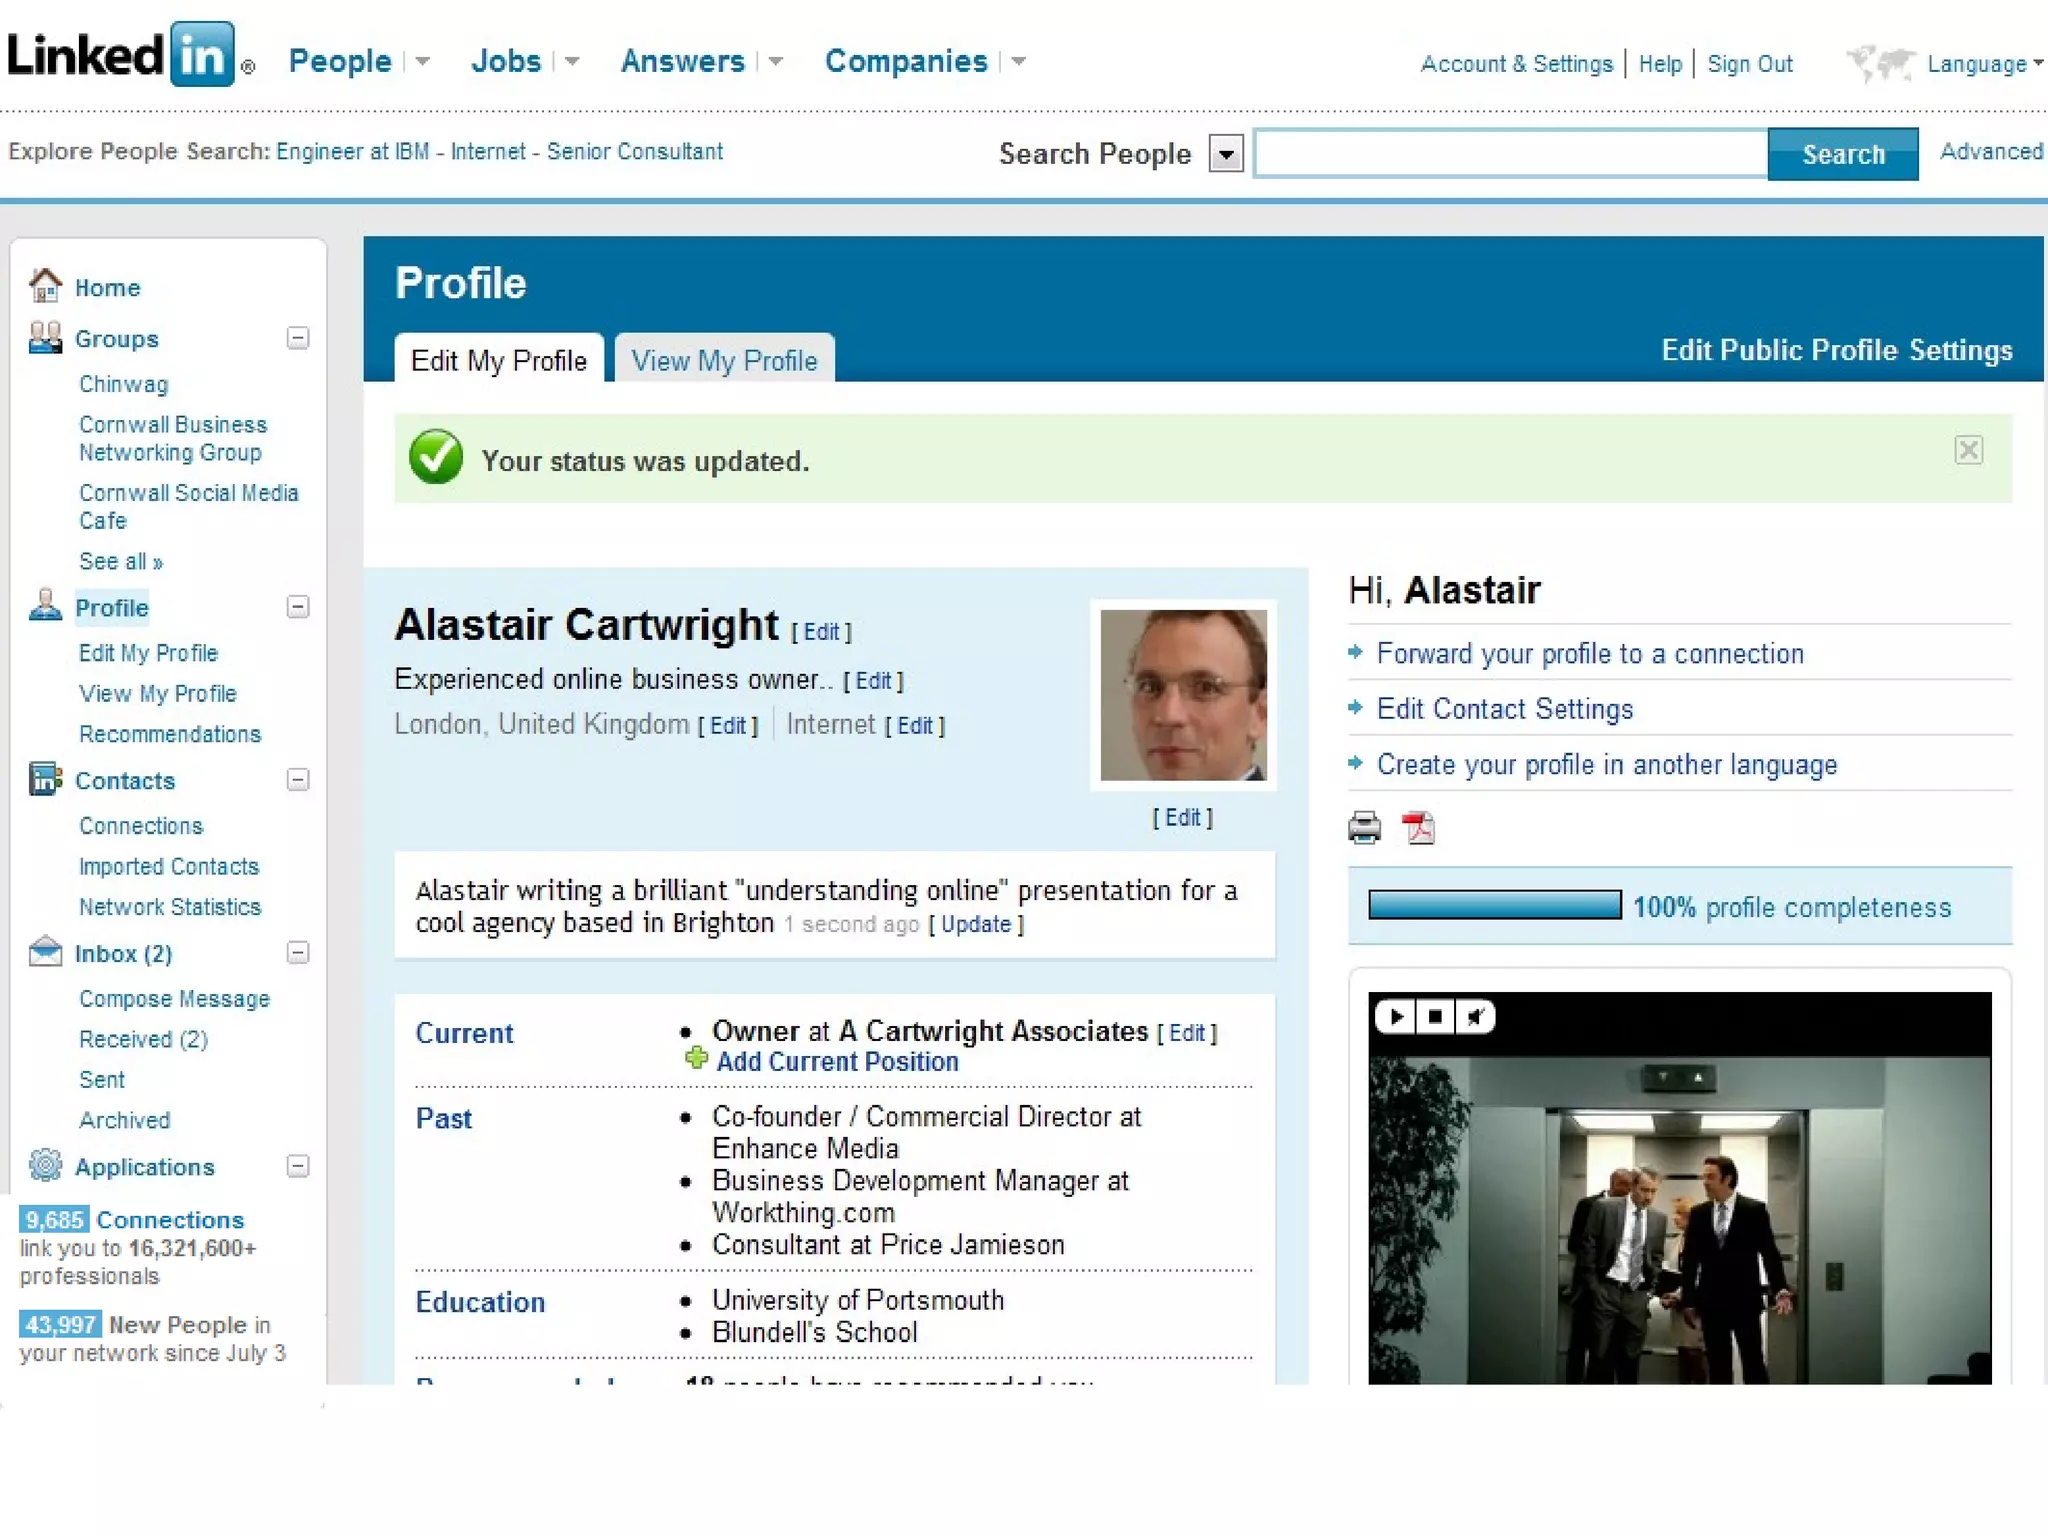The width and height of the screenshot is (2048, 1536).
Task: Mute the video player sound
Action: pos(1475,1017)
